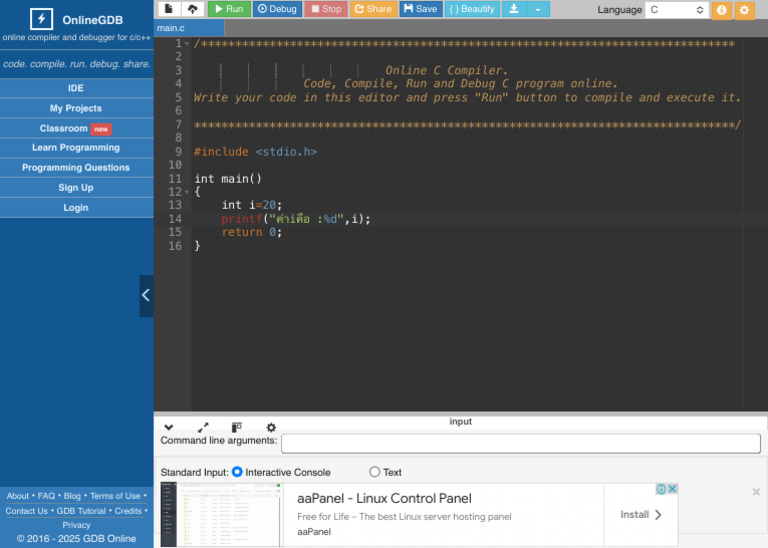Expand the download options dropdown arrow
This screenshot has height=548, width=768.
pos(538,9)
